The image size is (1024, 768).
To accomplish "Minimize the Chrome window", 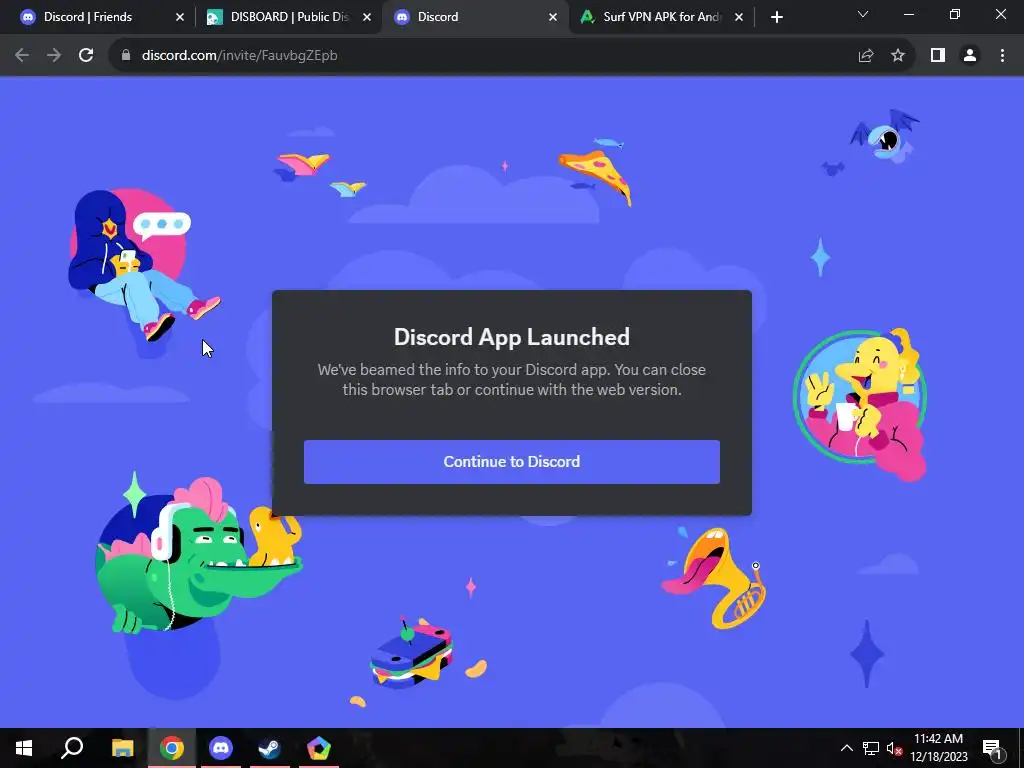I will (x=908, y=14).
